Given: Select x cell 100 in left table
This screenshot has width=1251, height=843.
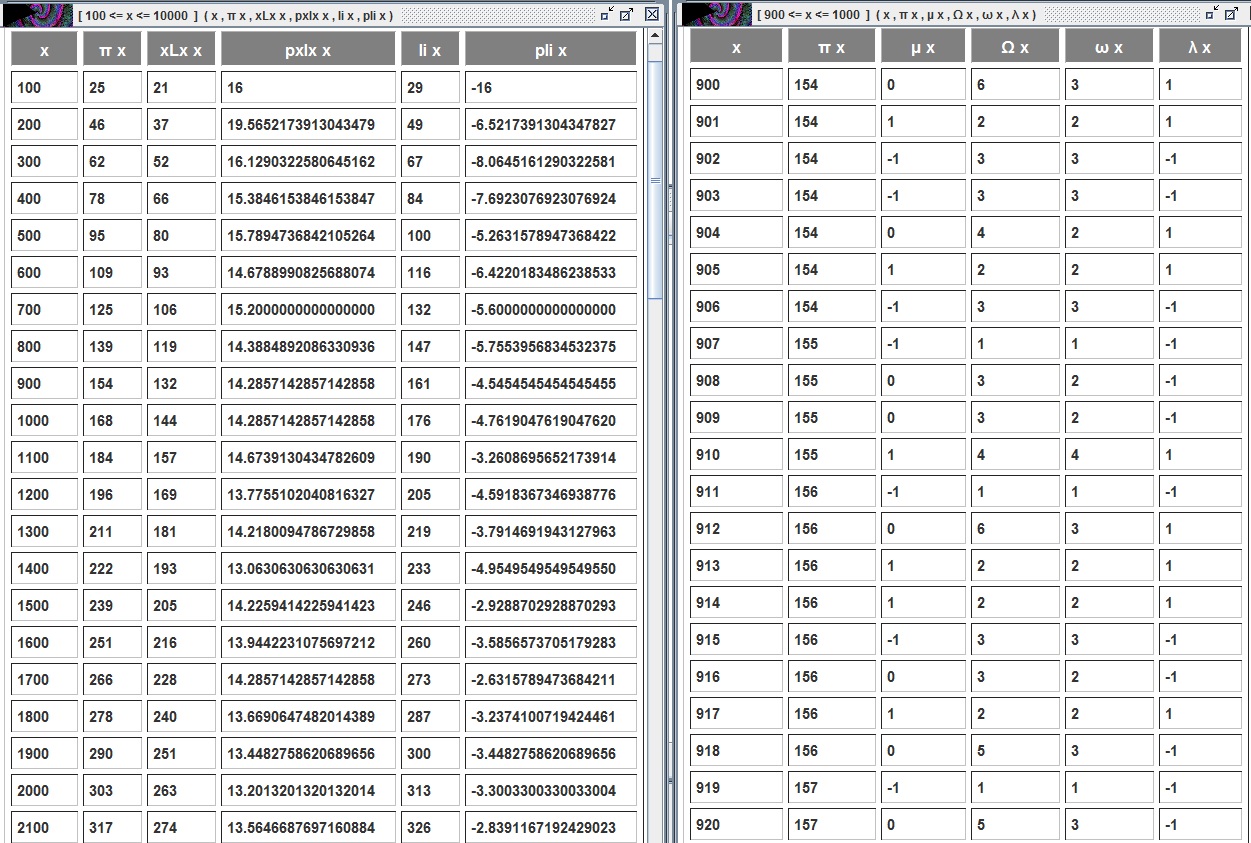Looking at the screenshot, I should pyautogui.click(x=44, y=88).
